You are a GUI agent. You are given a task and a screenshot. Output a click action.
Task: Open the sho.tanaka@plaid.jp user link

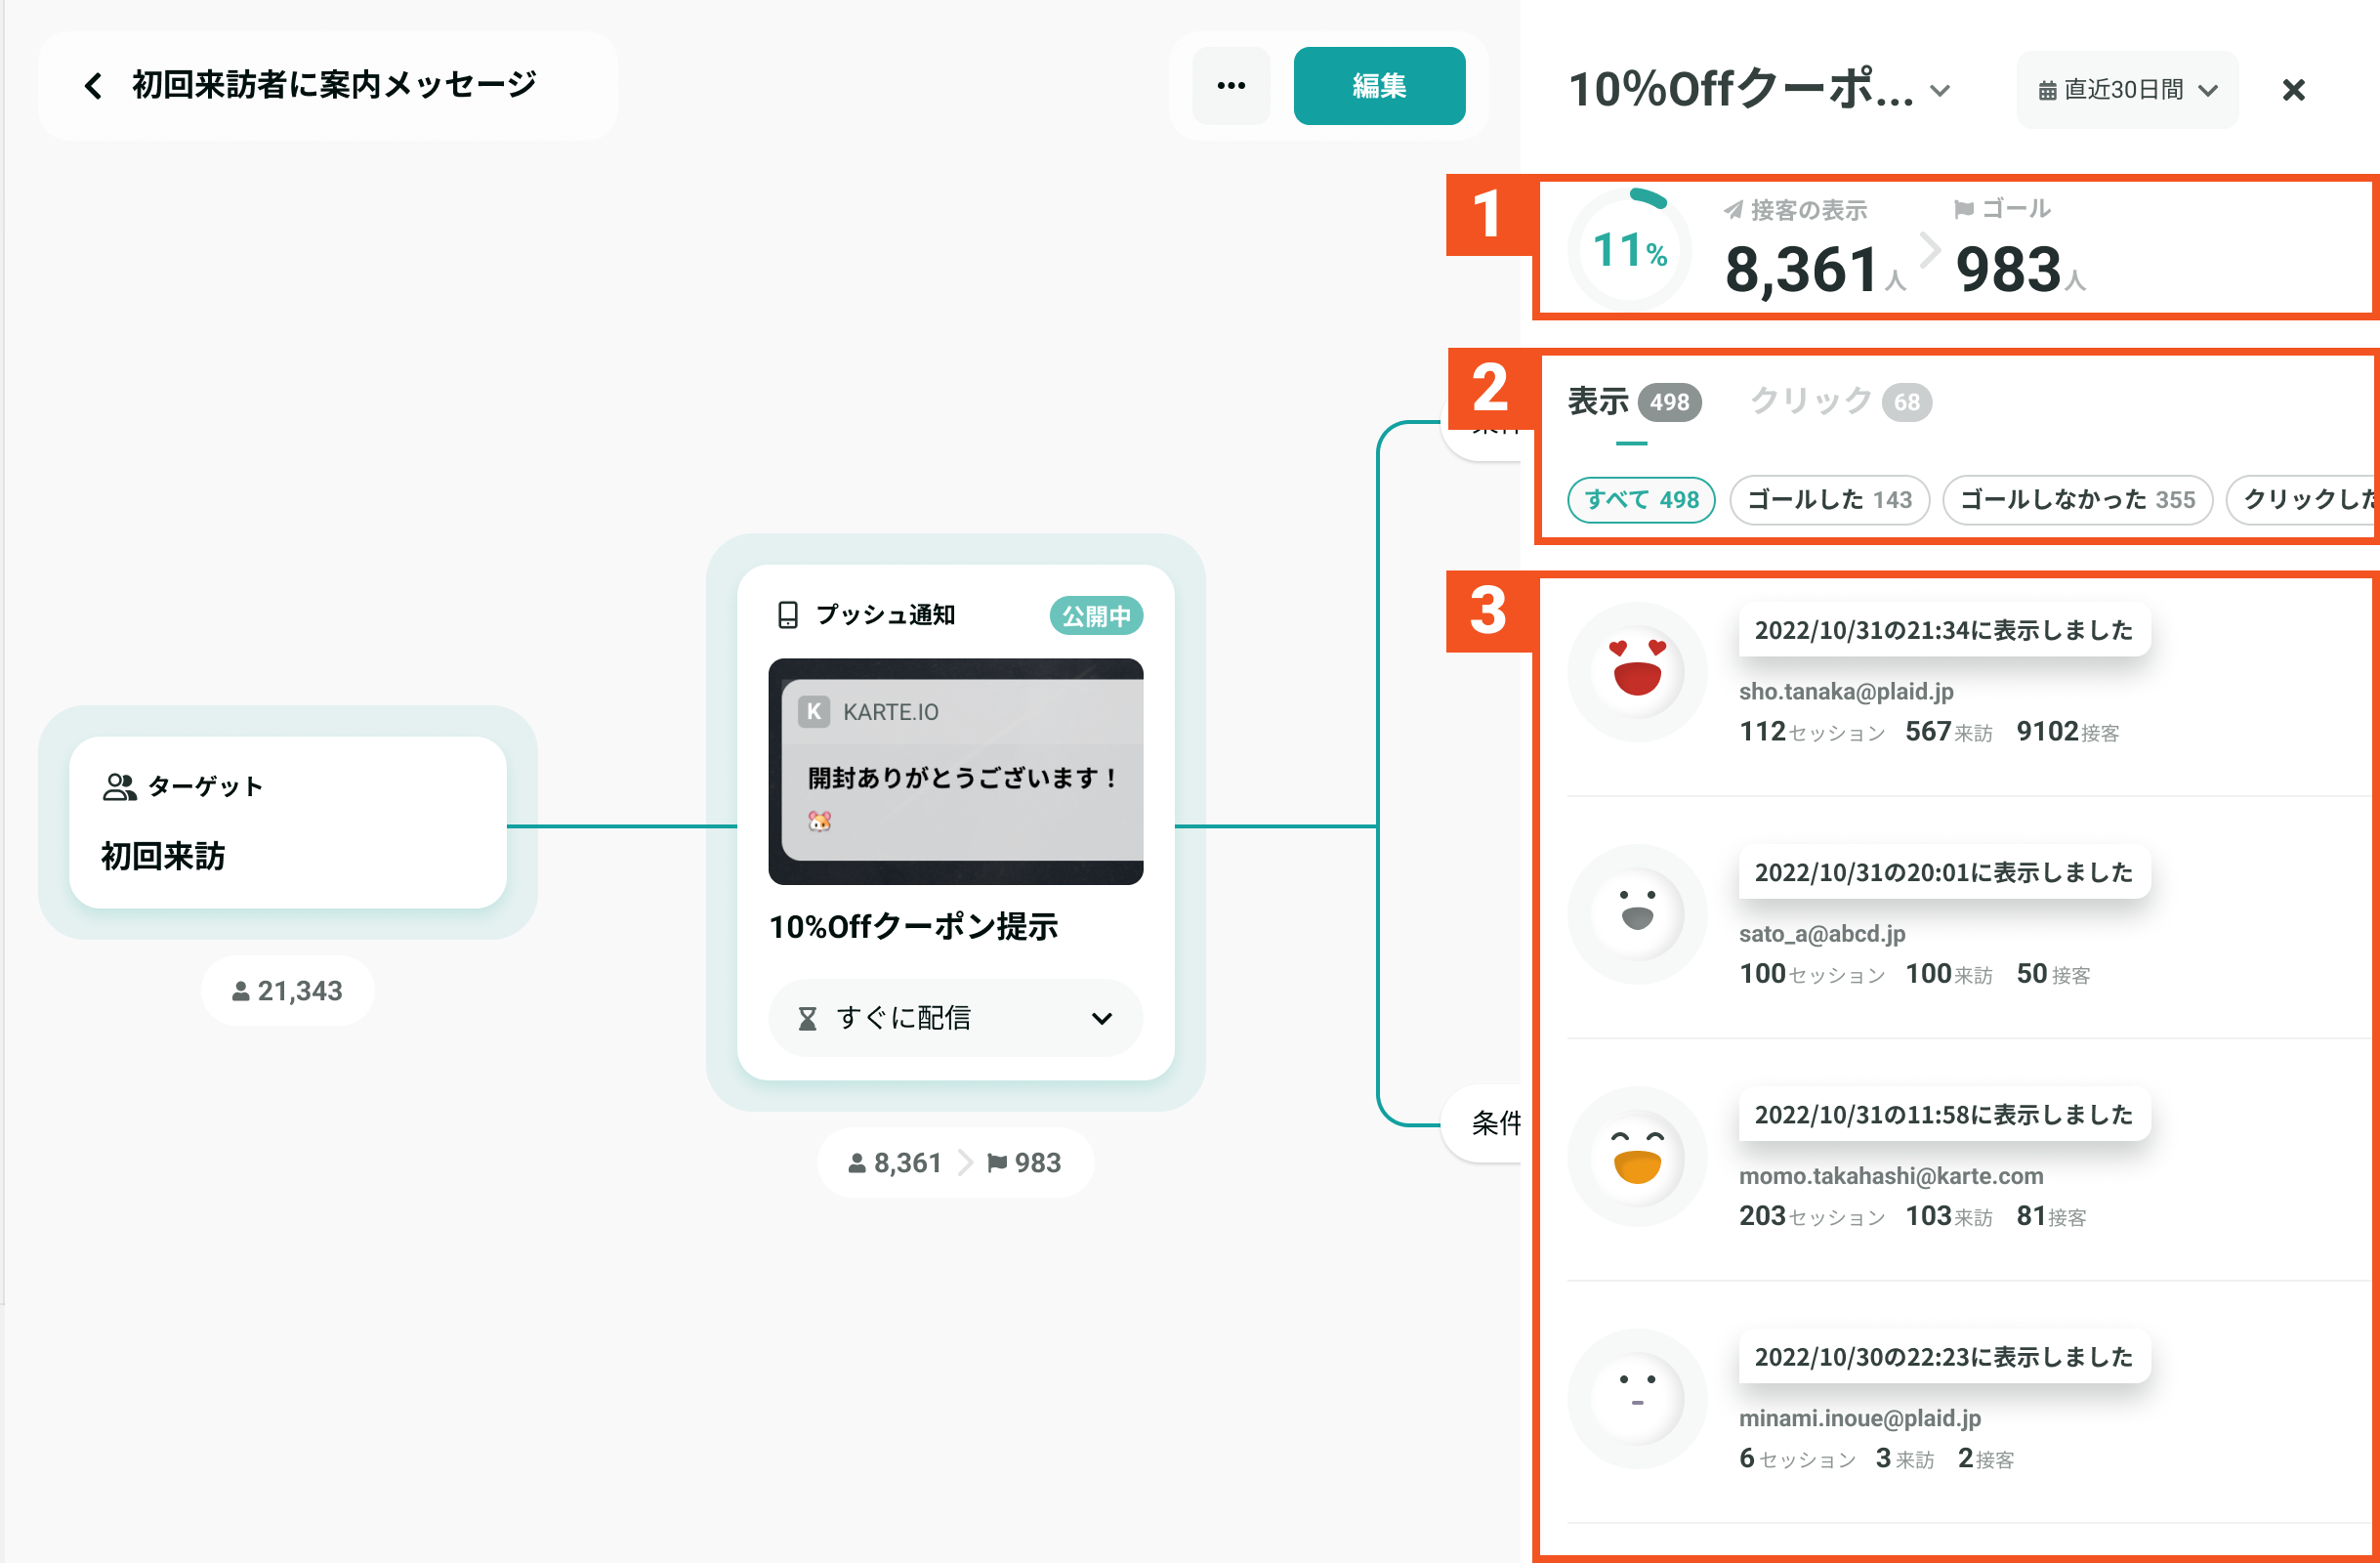pos(1846,691)
